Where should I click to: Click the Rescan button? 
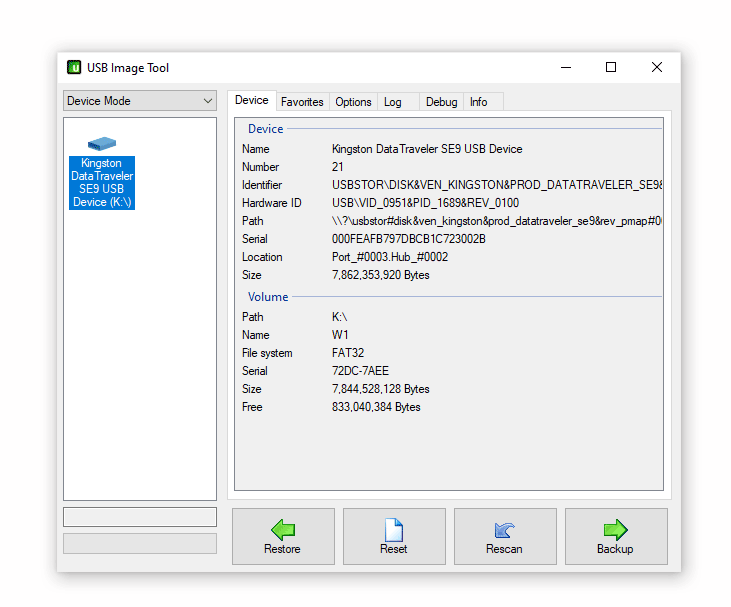505,536
